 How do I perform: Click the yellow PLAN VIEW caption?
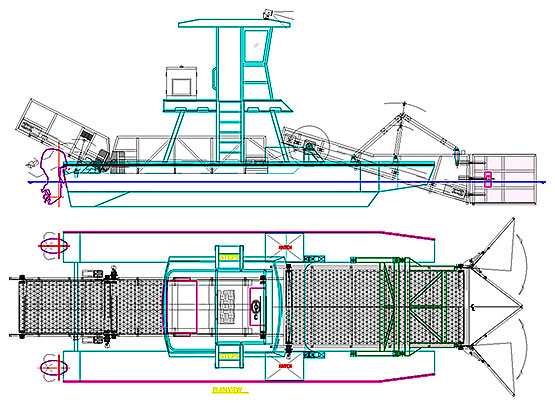(230, 390)
